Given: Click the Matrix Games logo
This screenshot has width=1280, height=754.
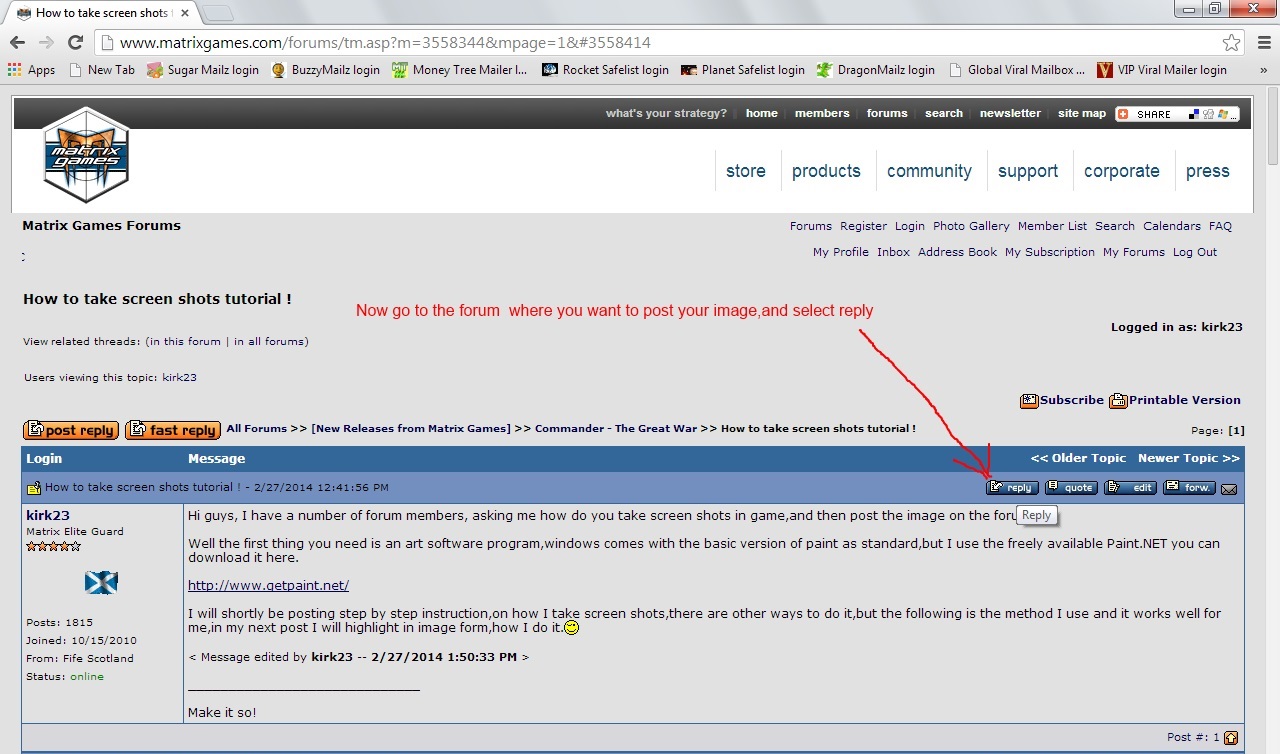Looking at the screenshot, I should (86, 155).
